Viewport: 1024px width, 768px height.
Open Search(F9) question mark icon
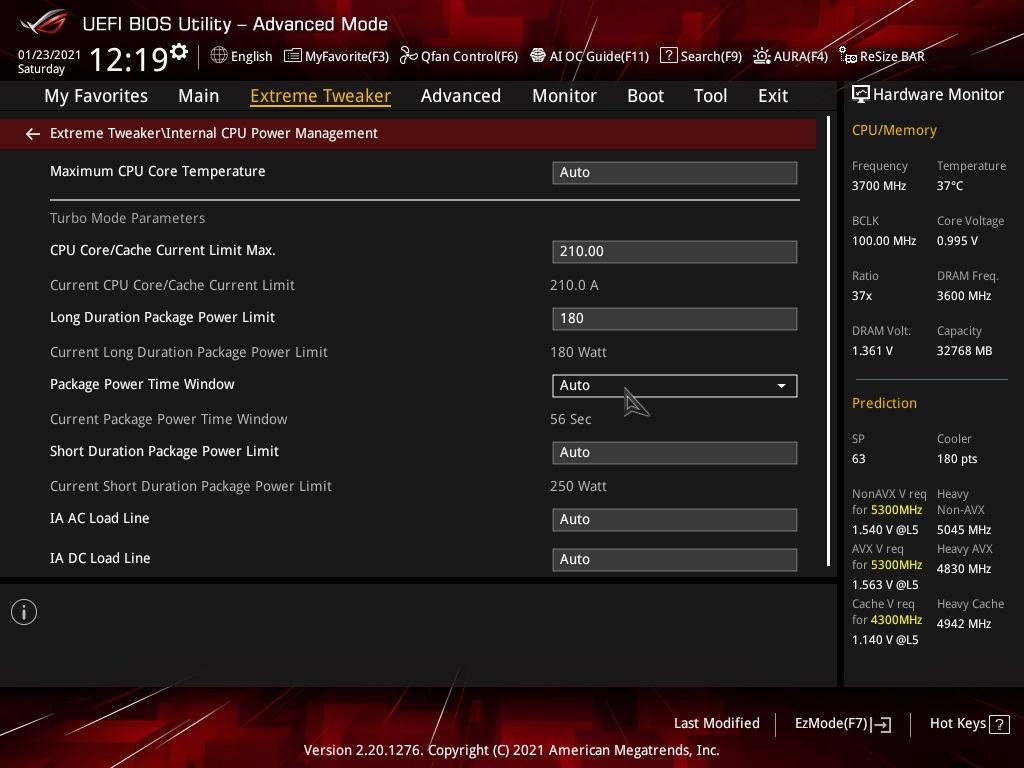669,56
